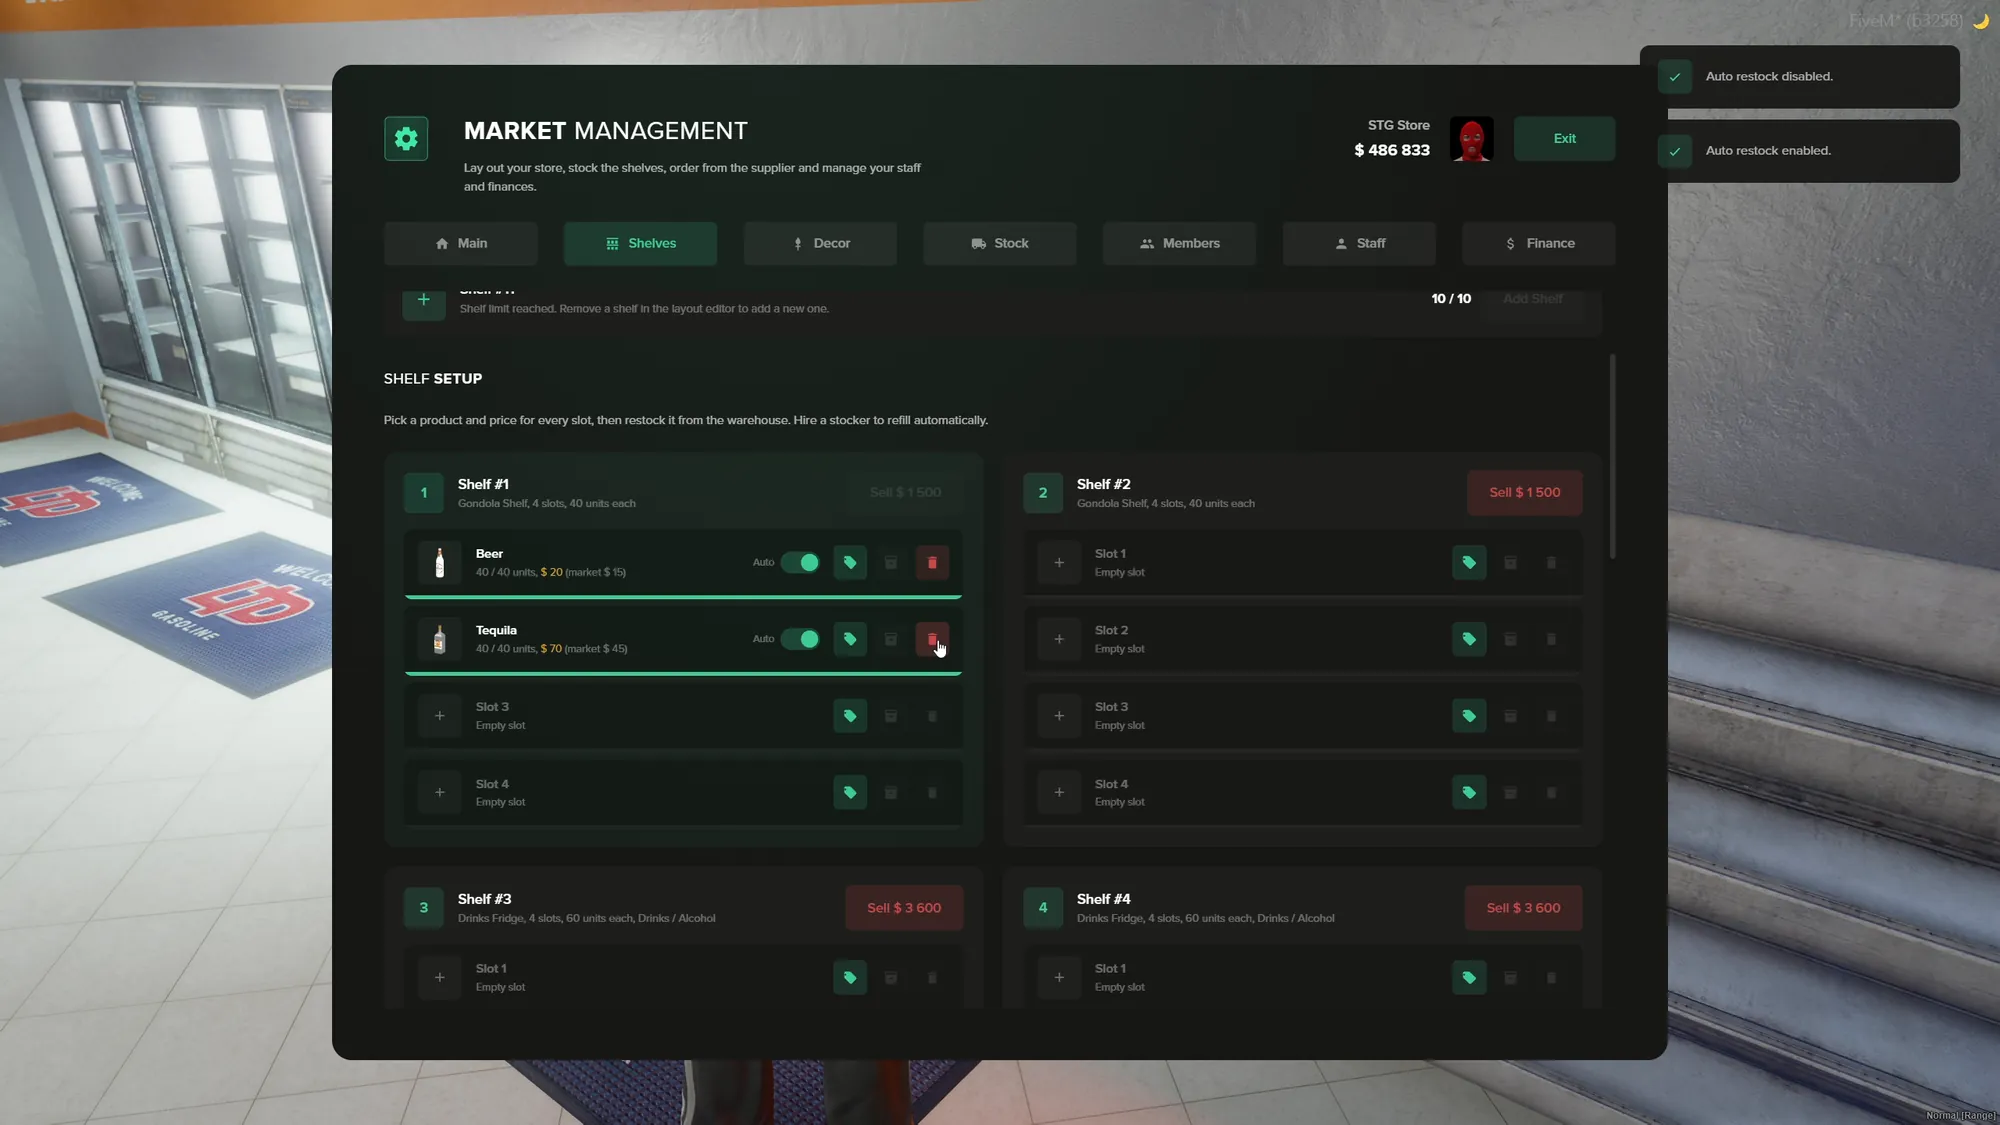Click the Auto restock enabled notification
Viewport: 2000px width, 1125px height.
[x=1799, y=151]
